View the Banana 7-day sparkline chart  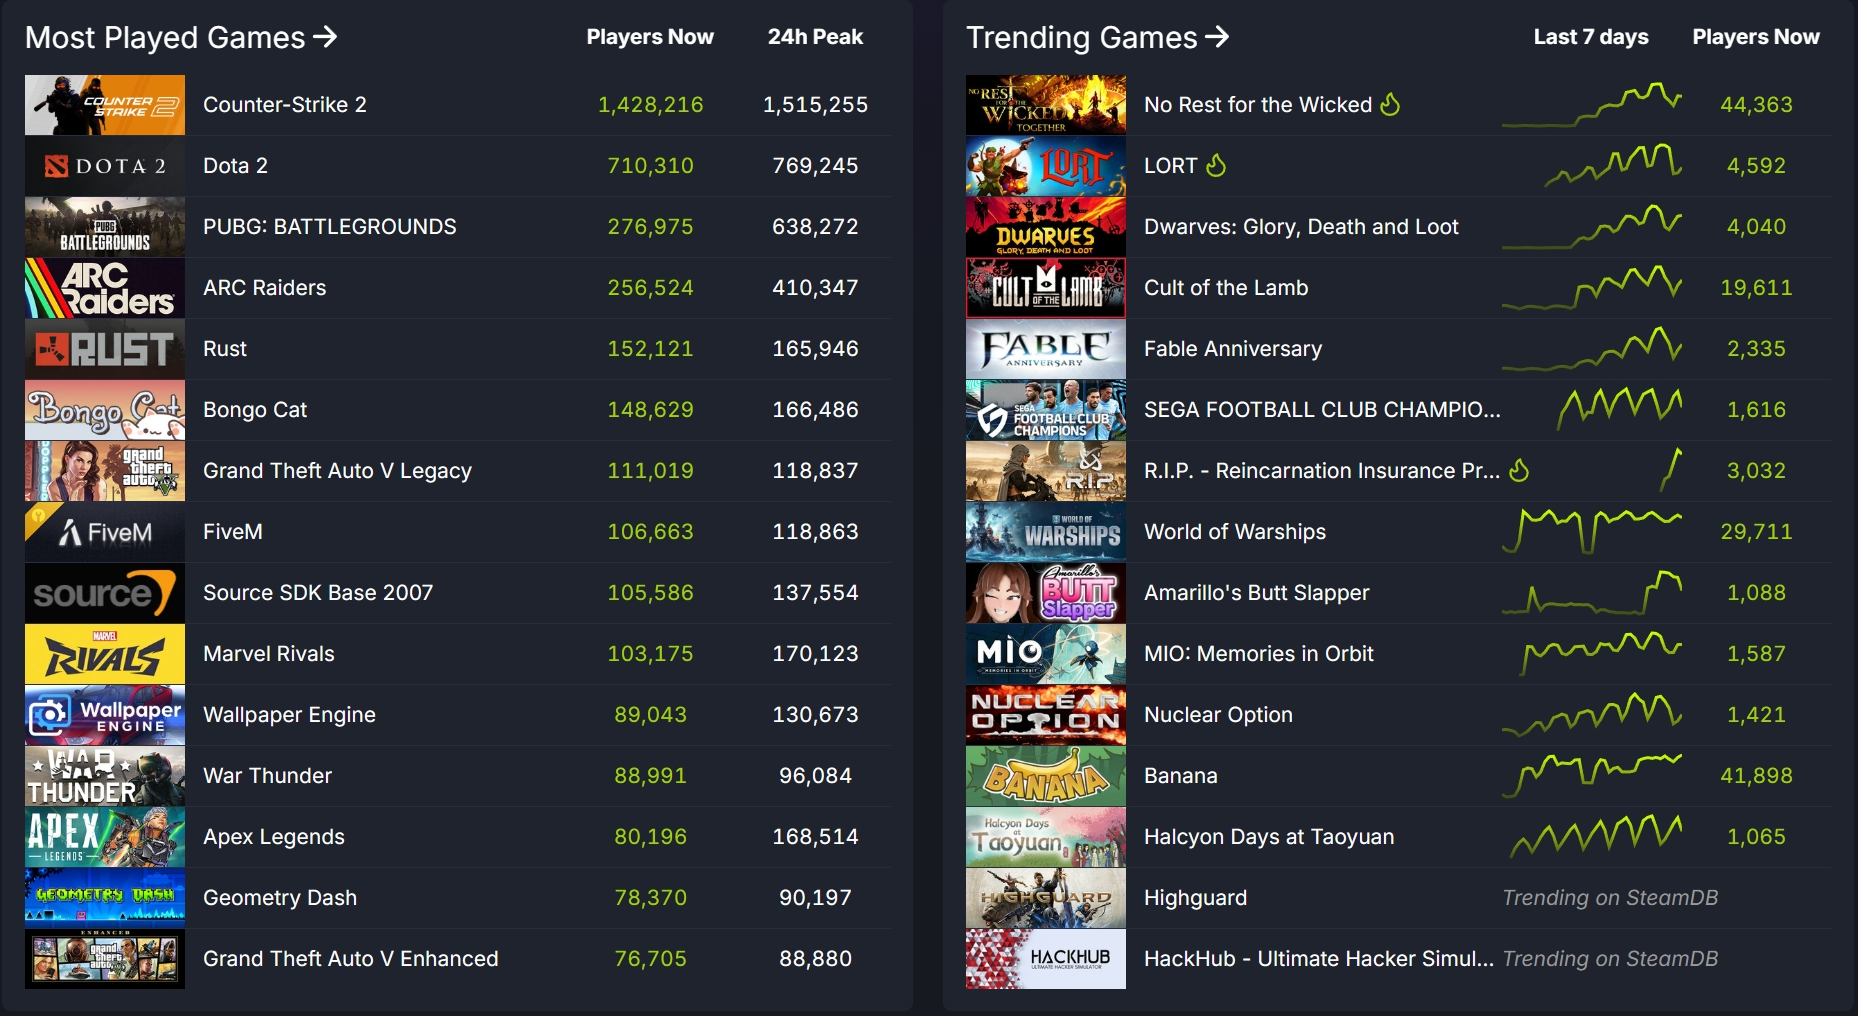coord(1592,775)
